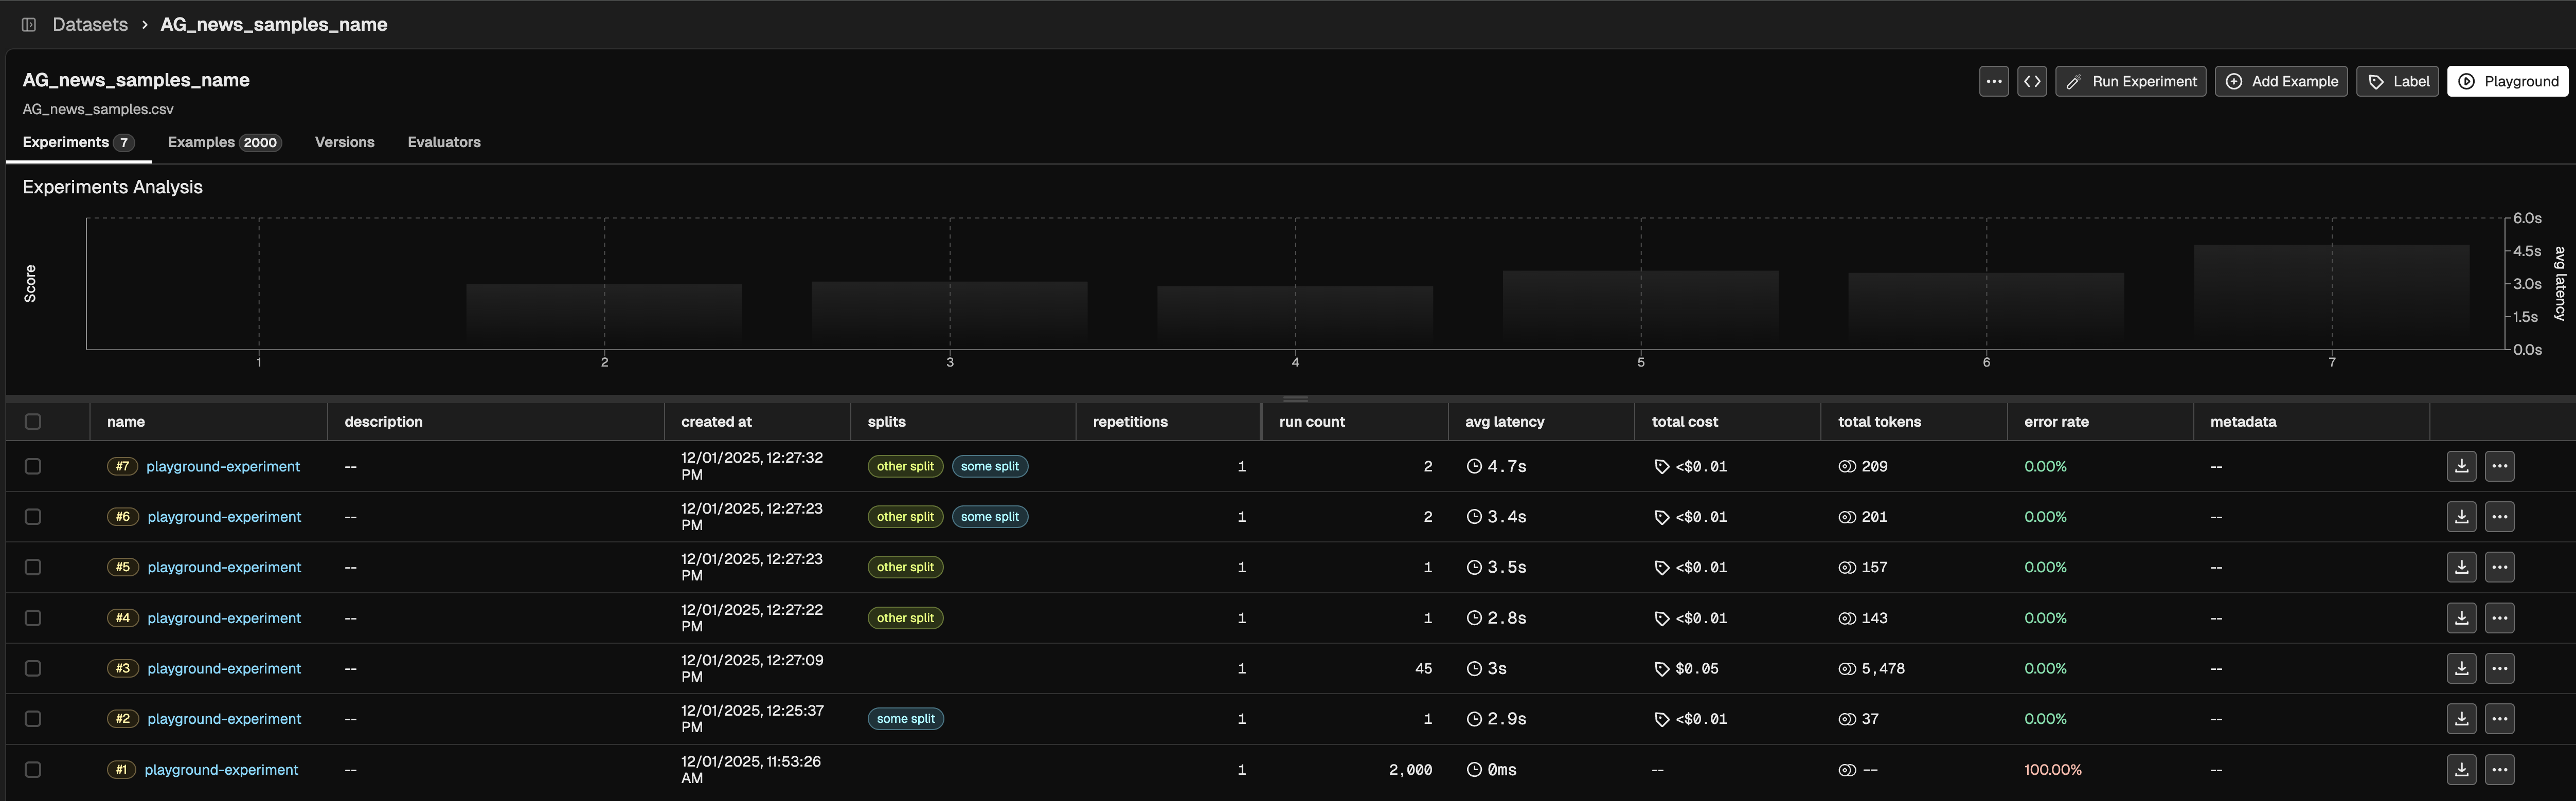Open dataset more options ellipsis menu
The width and height of the screenshot is (2576, 801).
click(1993, 81)
